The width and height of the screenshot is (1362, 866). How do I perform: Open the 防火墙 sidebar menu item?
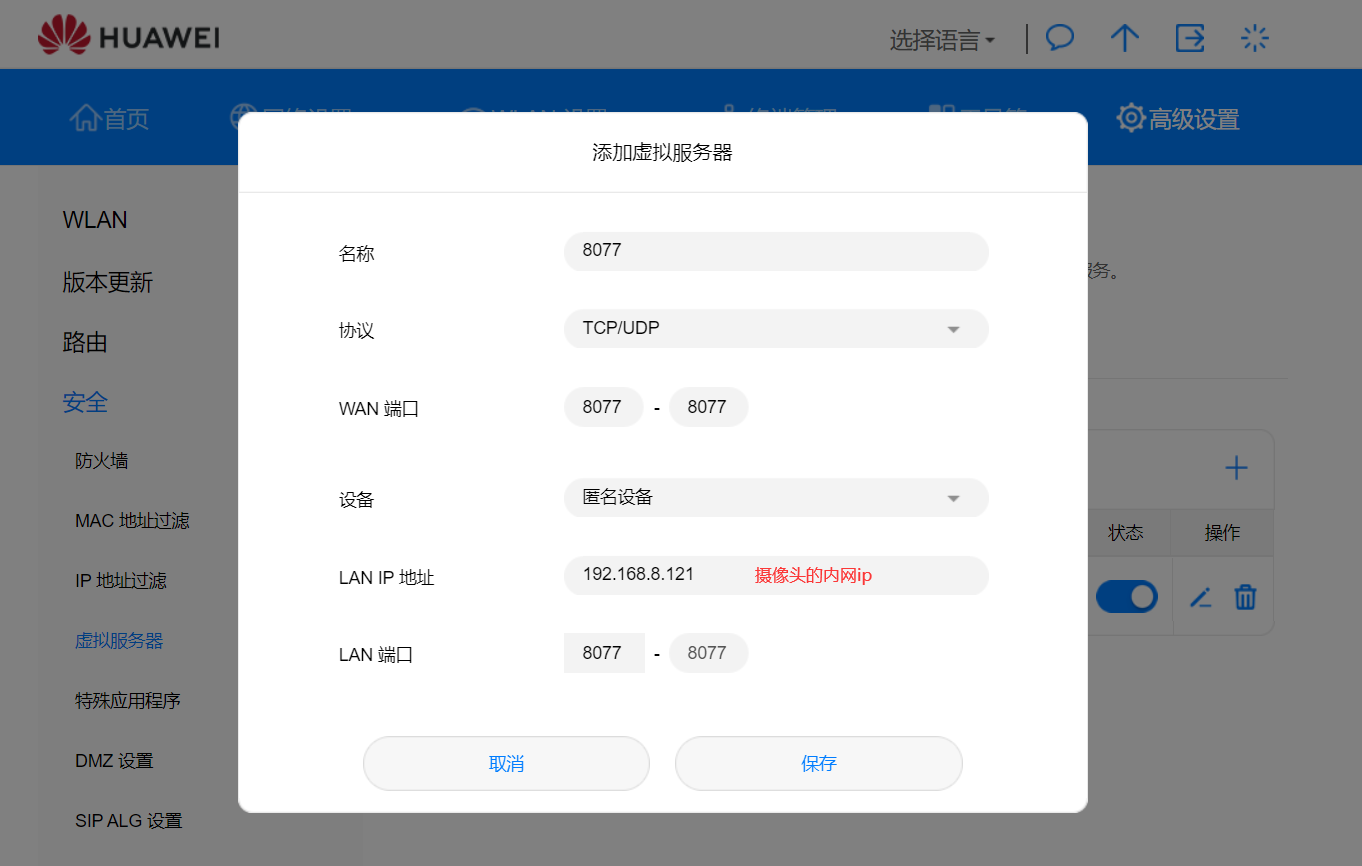click(x=103, y=460)
